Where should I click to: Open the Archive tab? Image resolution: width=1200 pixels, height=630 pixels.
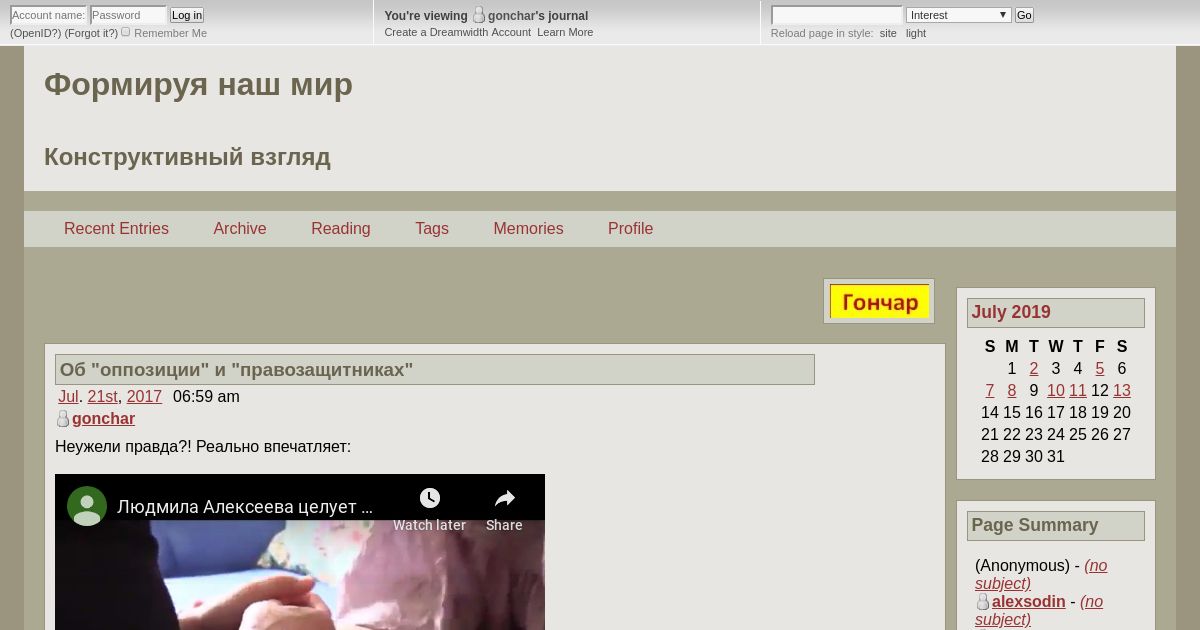click(240, 229)
